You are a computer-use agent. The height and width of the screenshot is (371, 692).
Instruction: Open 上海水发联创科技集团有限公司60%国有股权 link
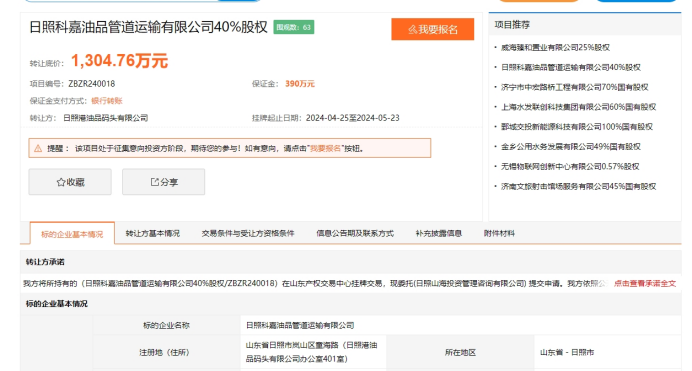pyautogui.click(x=579, y=107)
